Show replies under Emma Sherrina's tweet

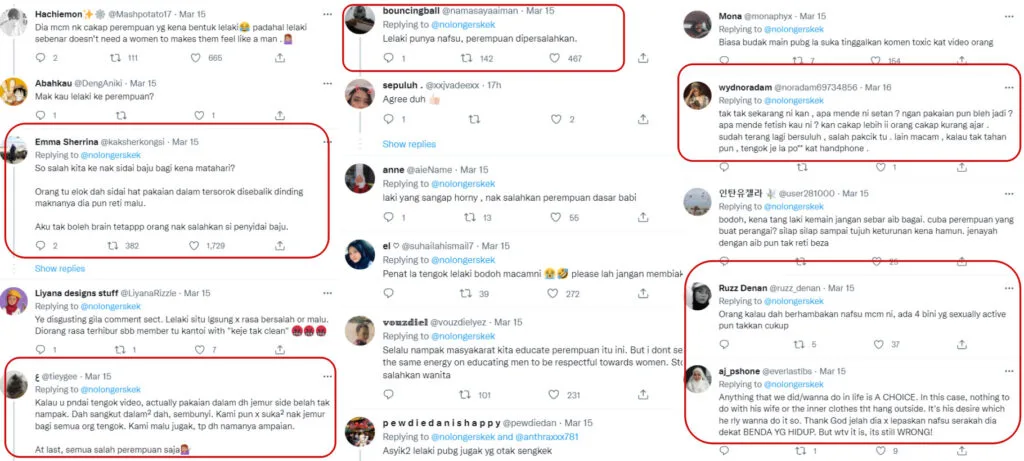60,269
